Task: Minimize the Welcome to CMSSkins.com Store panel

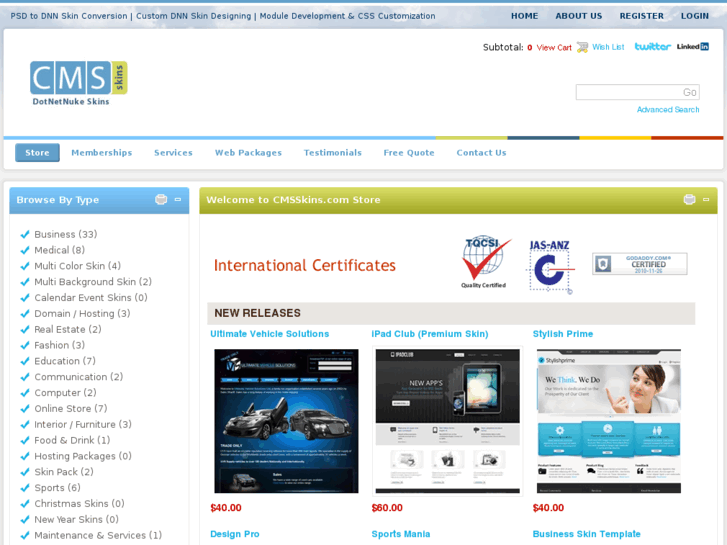Action: point(706,200)
